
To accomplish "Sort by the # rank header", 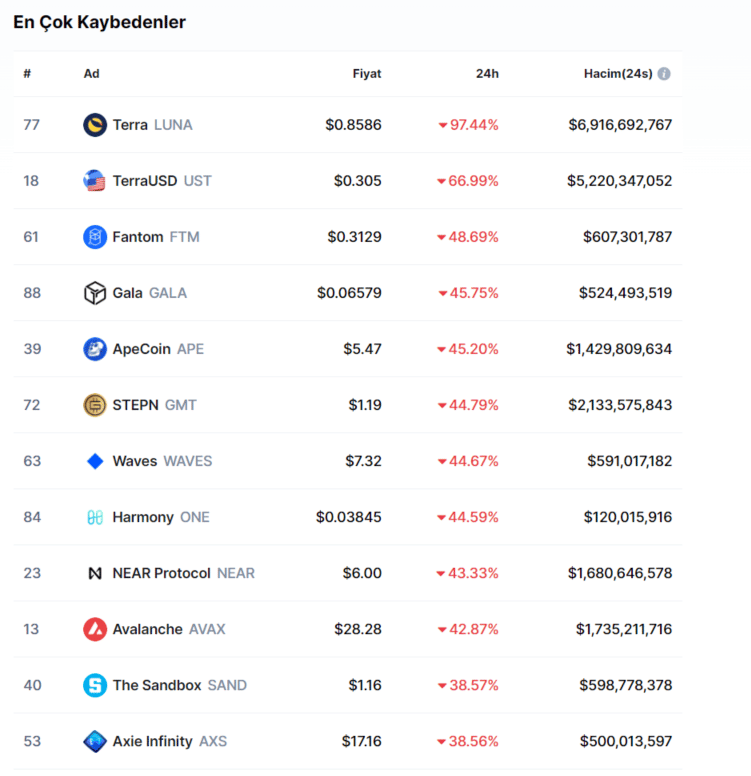I will point(27,74).
